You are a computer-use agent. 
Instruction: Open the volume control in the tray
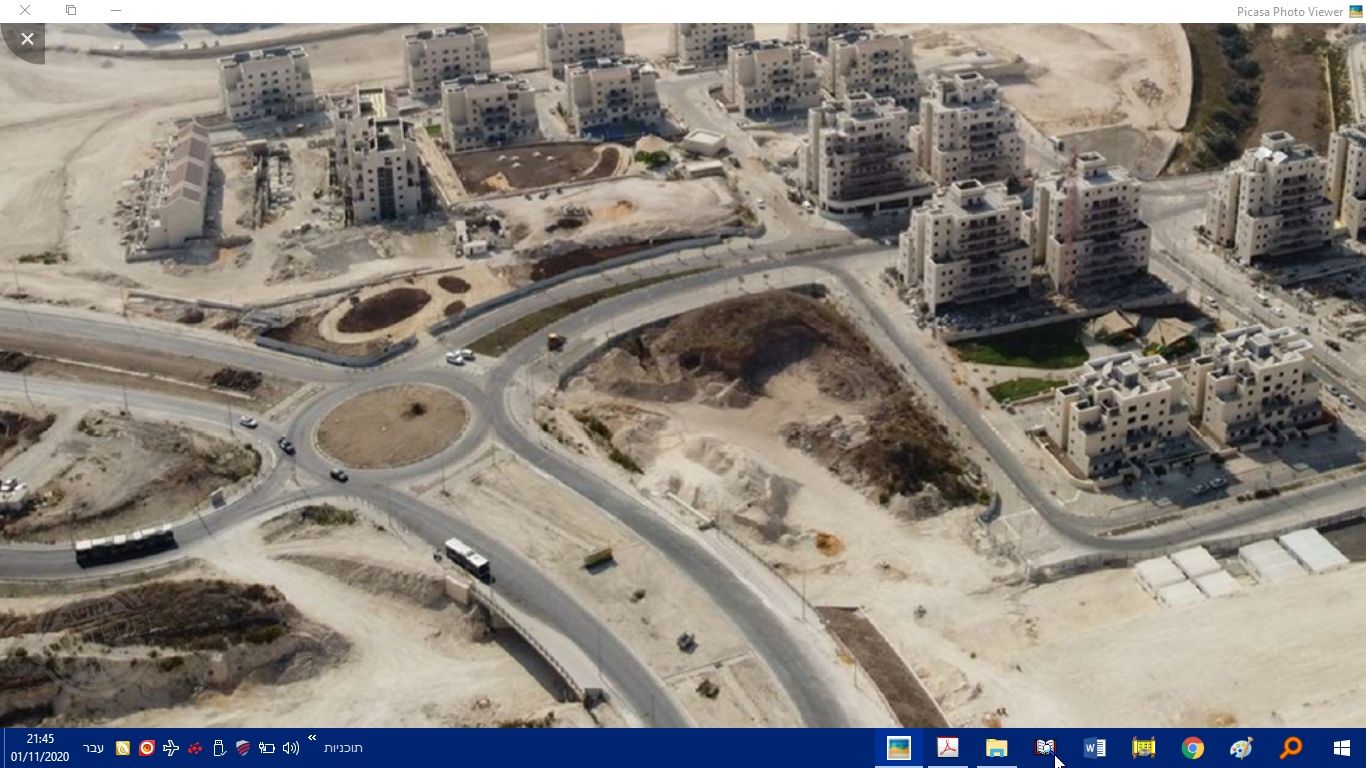[x=291, y=748]
